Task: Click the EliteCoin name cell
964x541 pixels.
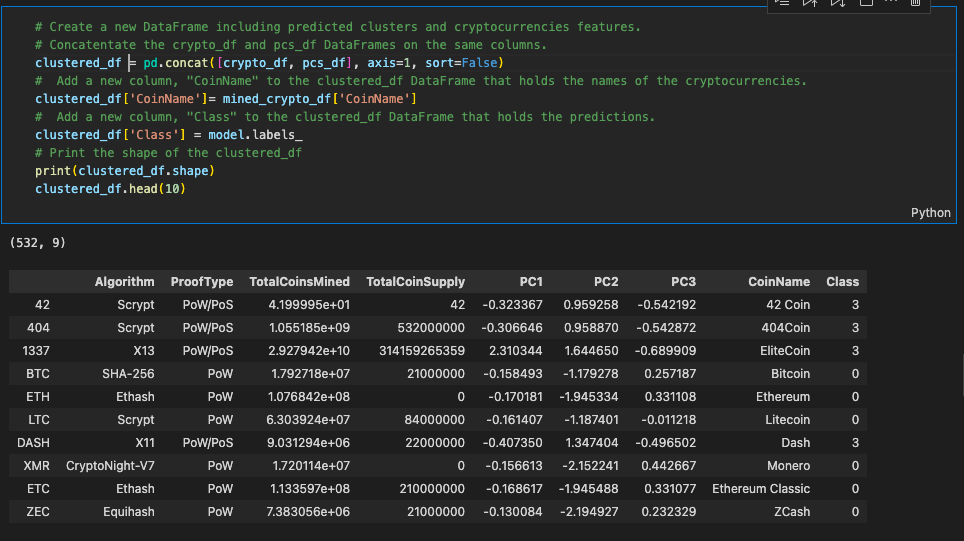Action: [784, 351]
